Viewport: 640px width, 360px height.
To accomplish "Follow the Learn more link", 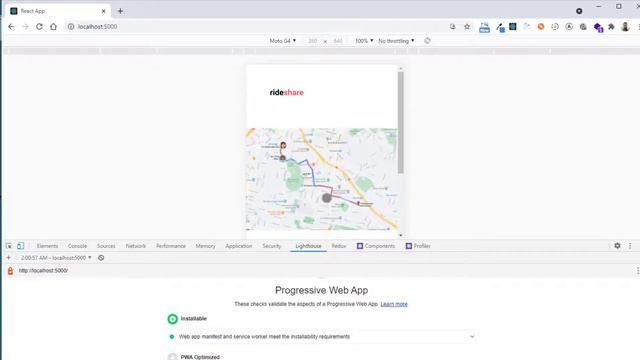I will (x=394, y=304).
